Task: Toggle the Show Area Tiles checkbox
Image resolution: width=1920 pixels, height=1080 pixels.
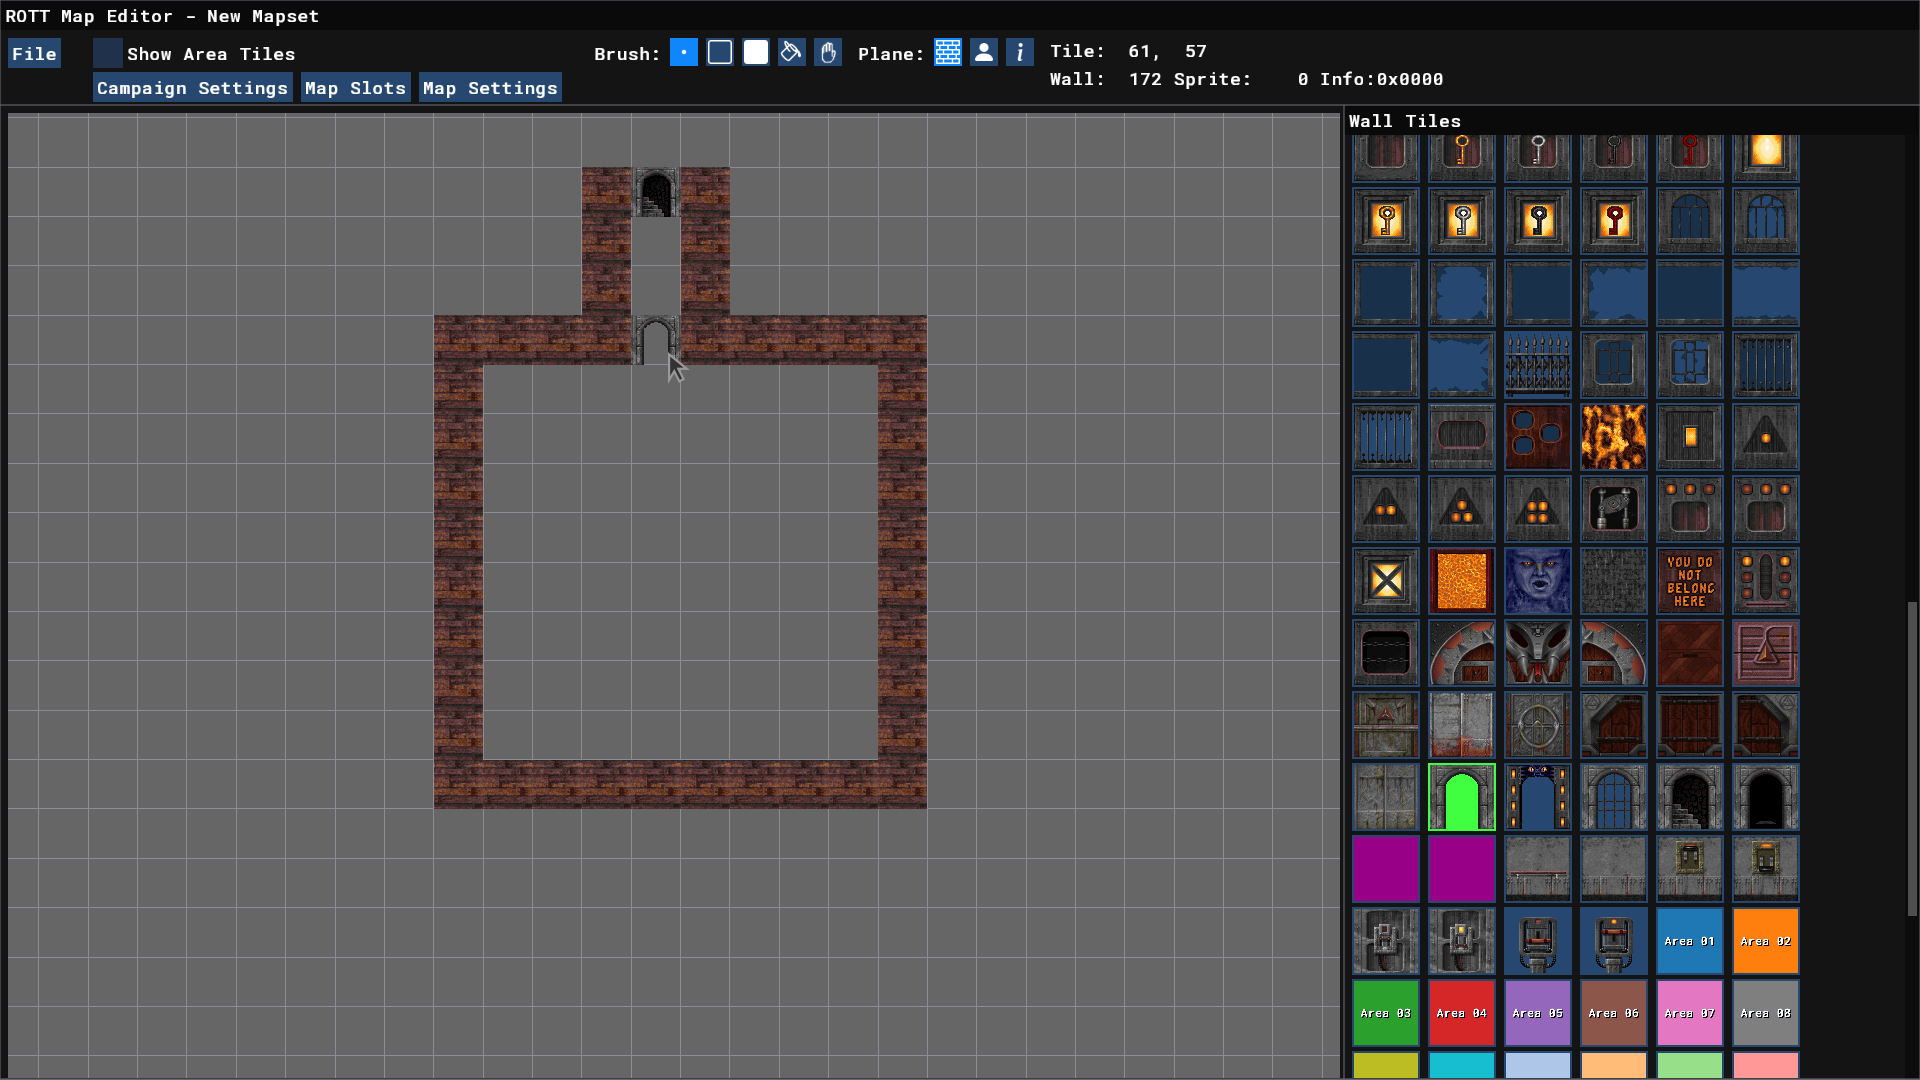Action: (x=108, y=54)
